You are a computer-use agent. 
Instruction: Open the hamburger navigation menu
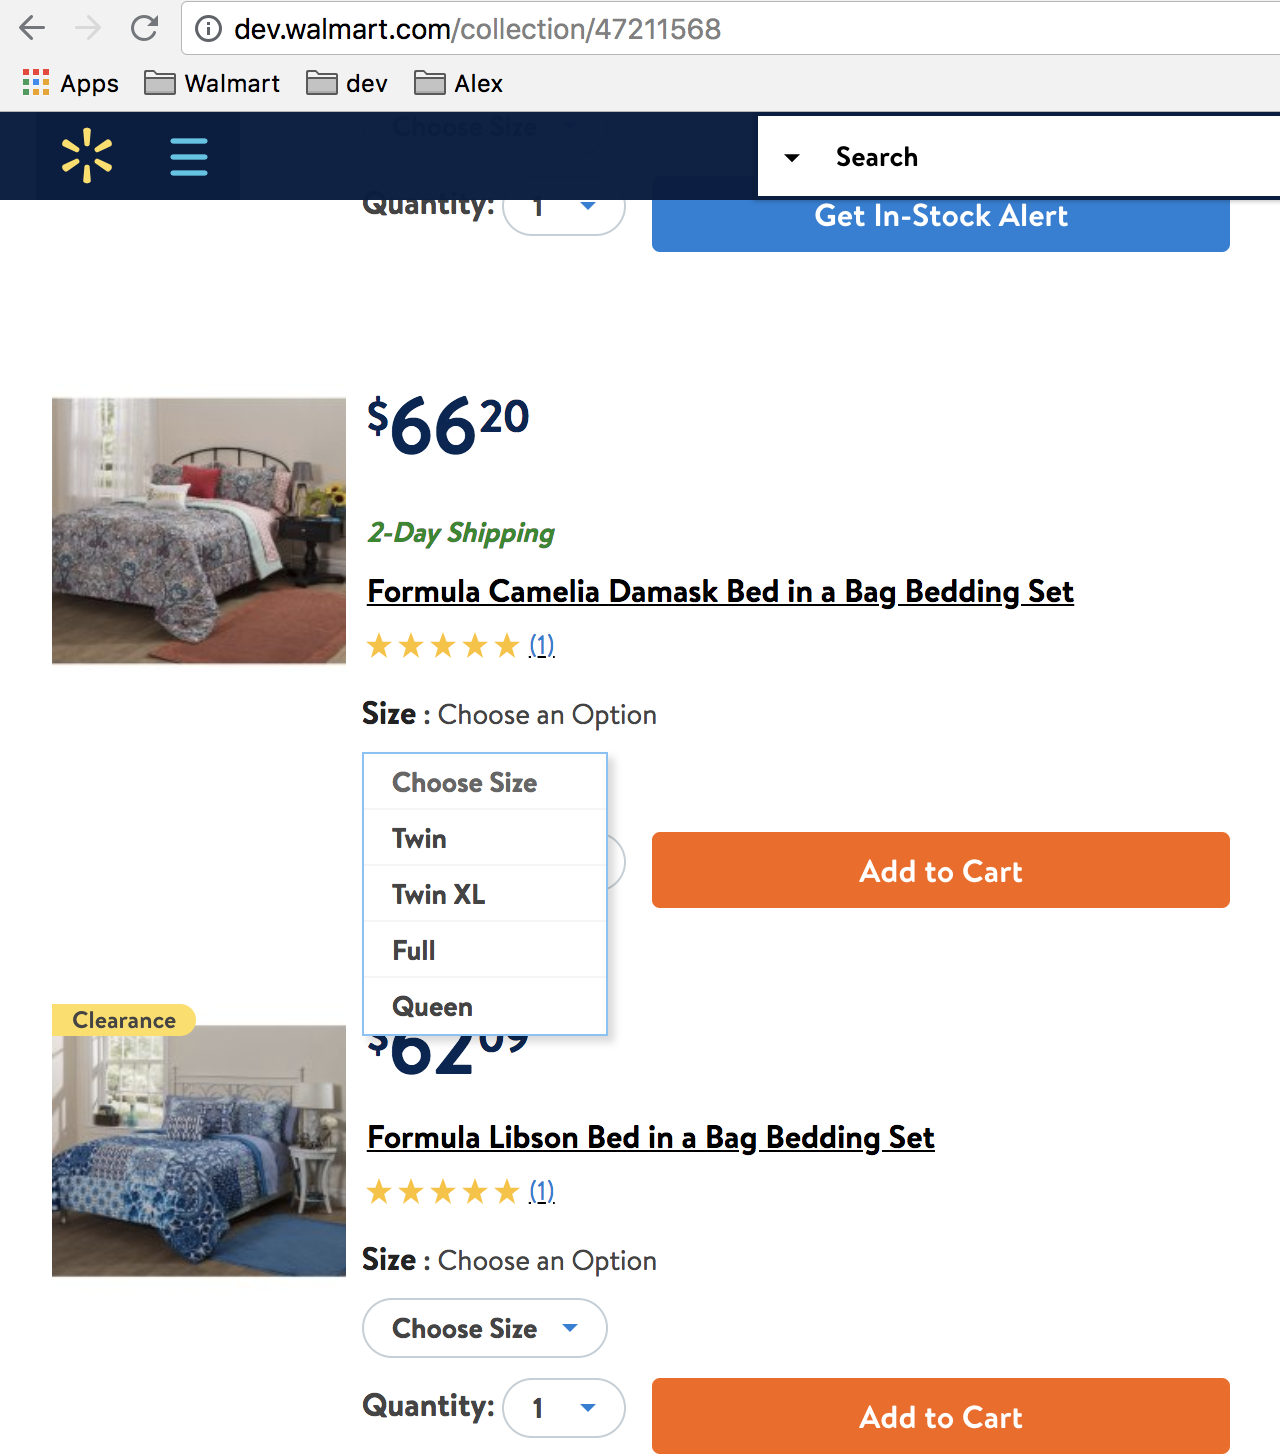pyautogui.click(x=189, y=156)
